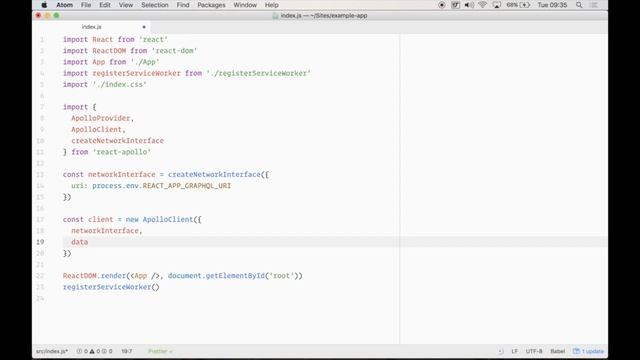Open the View menu
This screenshot has width=640, height=360.
coord(126,5)
